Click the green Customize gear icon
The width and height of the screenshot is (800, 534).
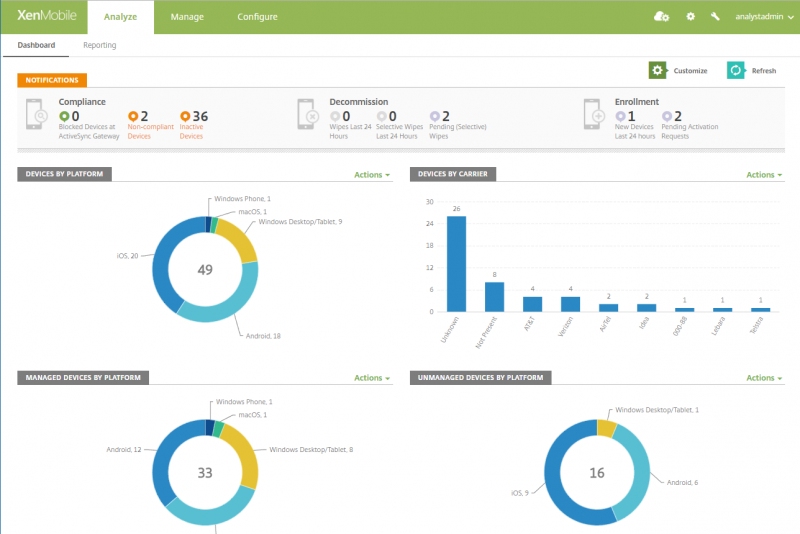657,70
